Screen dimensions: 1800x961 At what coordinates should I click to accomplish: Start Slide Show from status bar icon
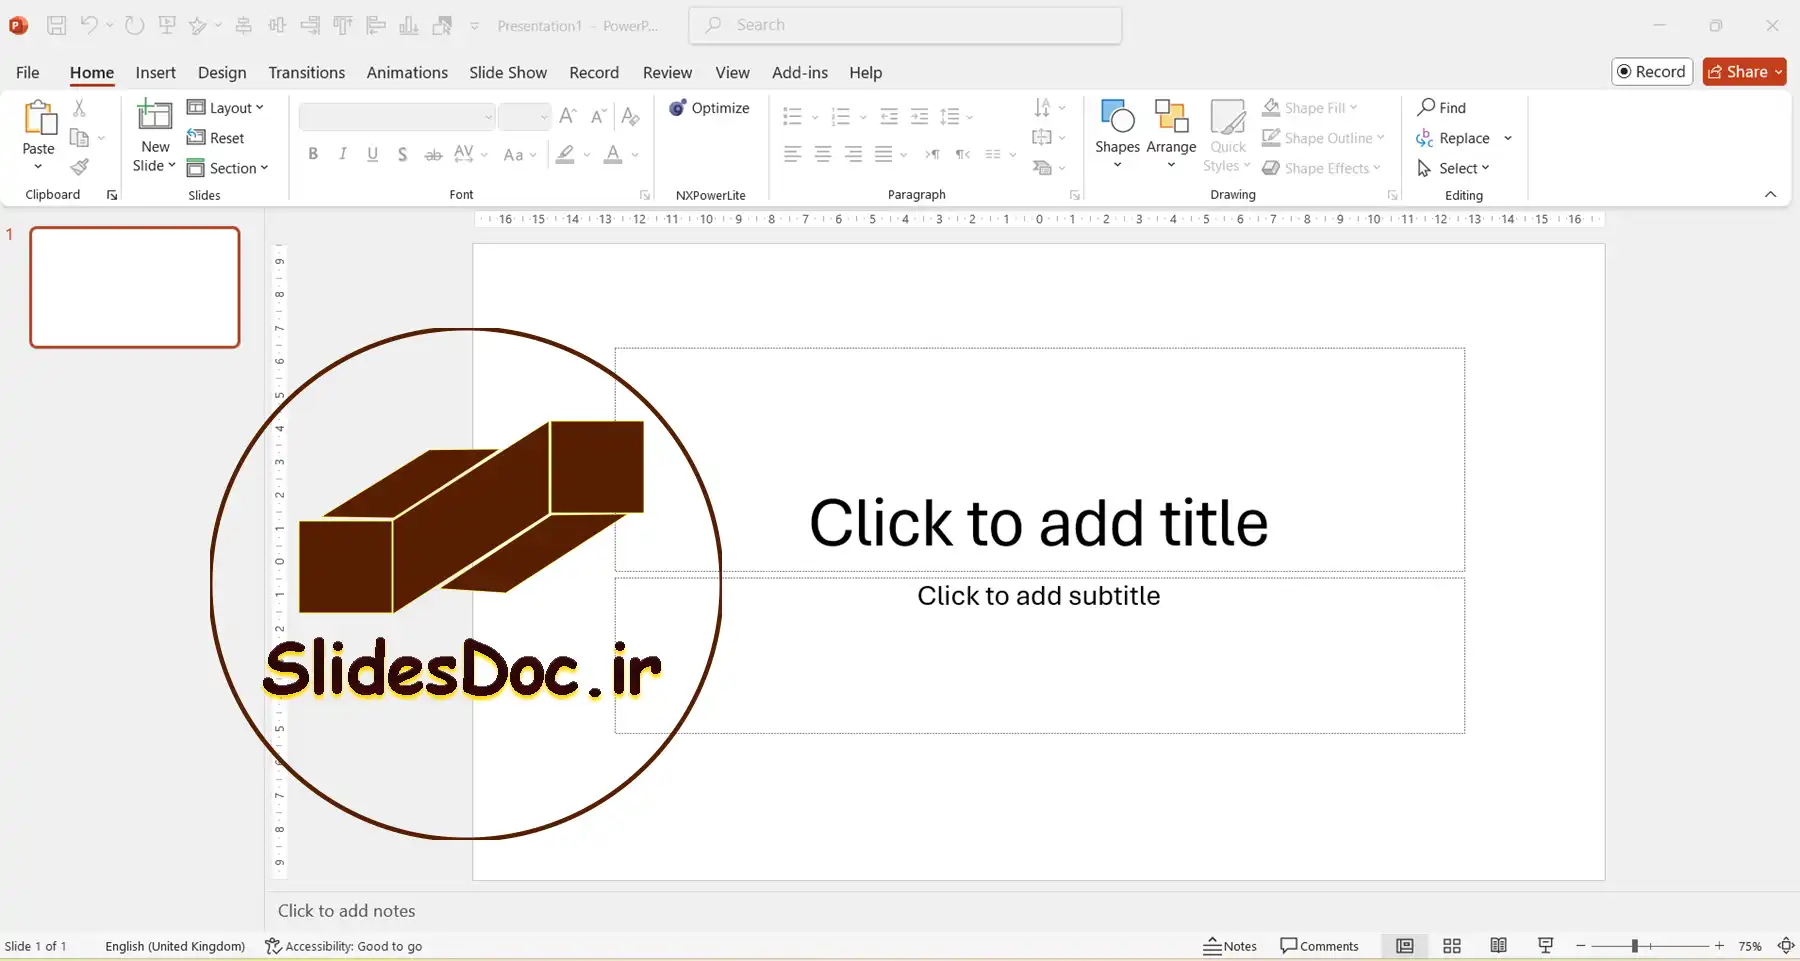[1545, 946]
